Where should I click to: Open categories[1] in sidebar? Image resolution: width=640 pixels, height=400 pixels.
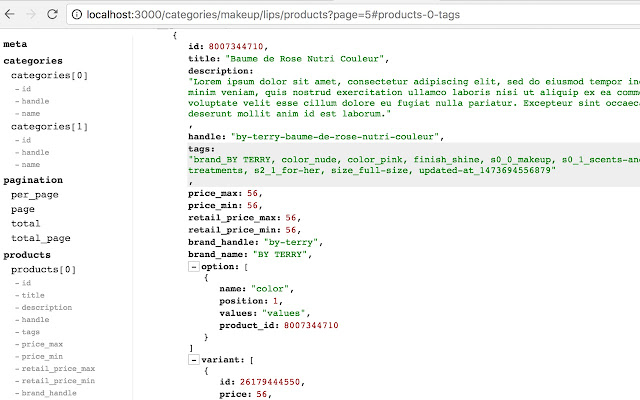pyautogui.click(x=49, y=127)
